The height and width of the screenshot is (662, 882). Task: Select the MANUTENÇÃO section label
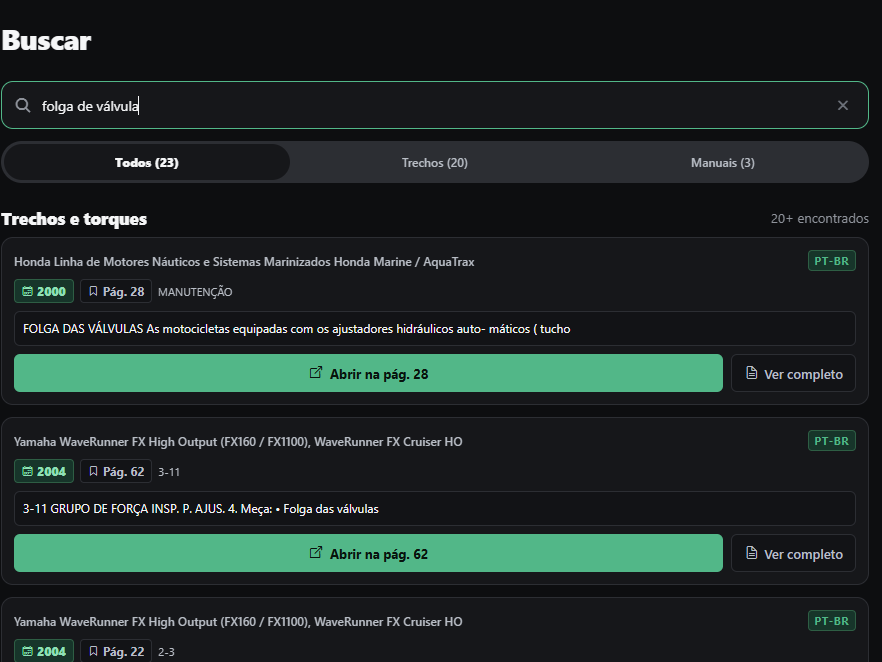click(195, 292)
